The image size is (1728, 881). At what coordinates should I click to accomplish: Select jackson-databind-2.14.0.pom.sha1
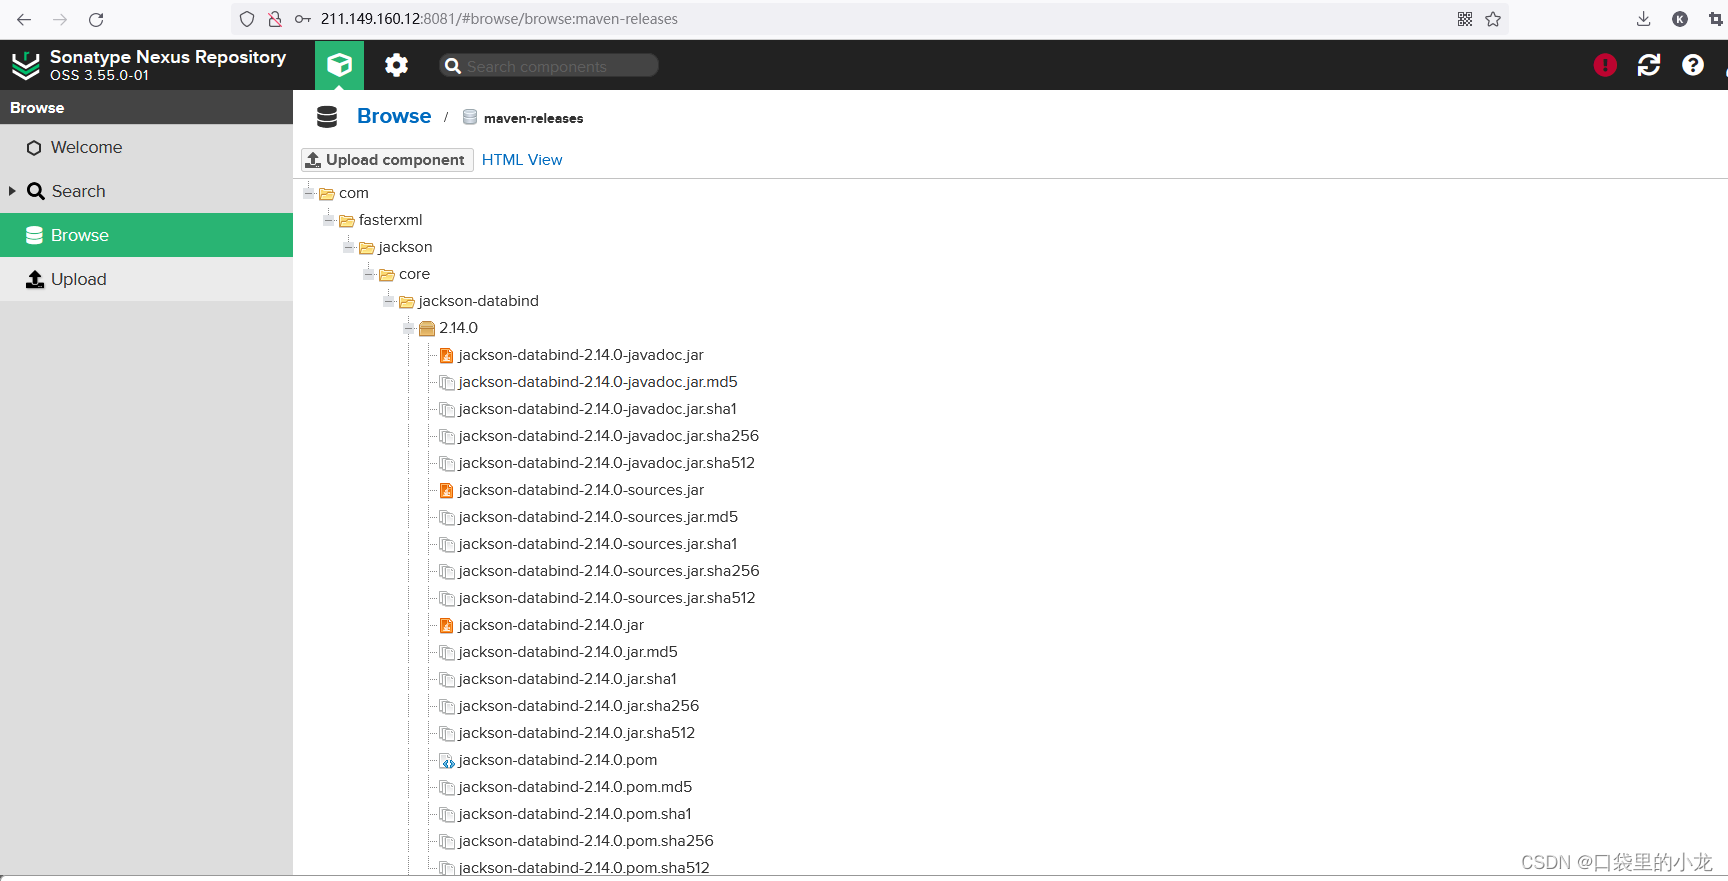(575, 814)
